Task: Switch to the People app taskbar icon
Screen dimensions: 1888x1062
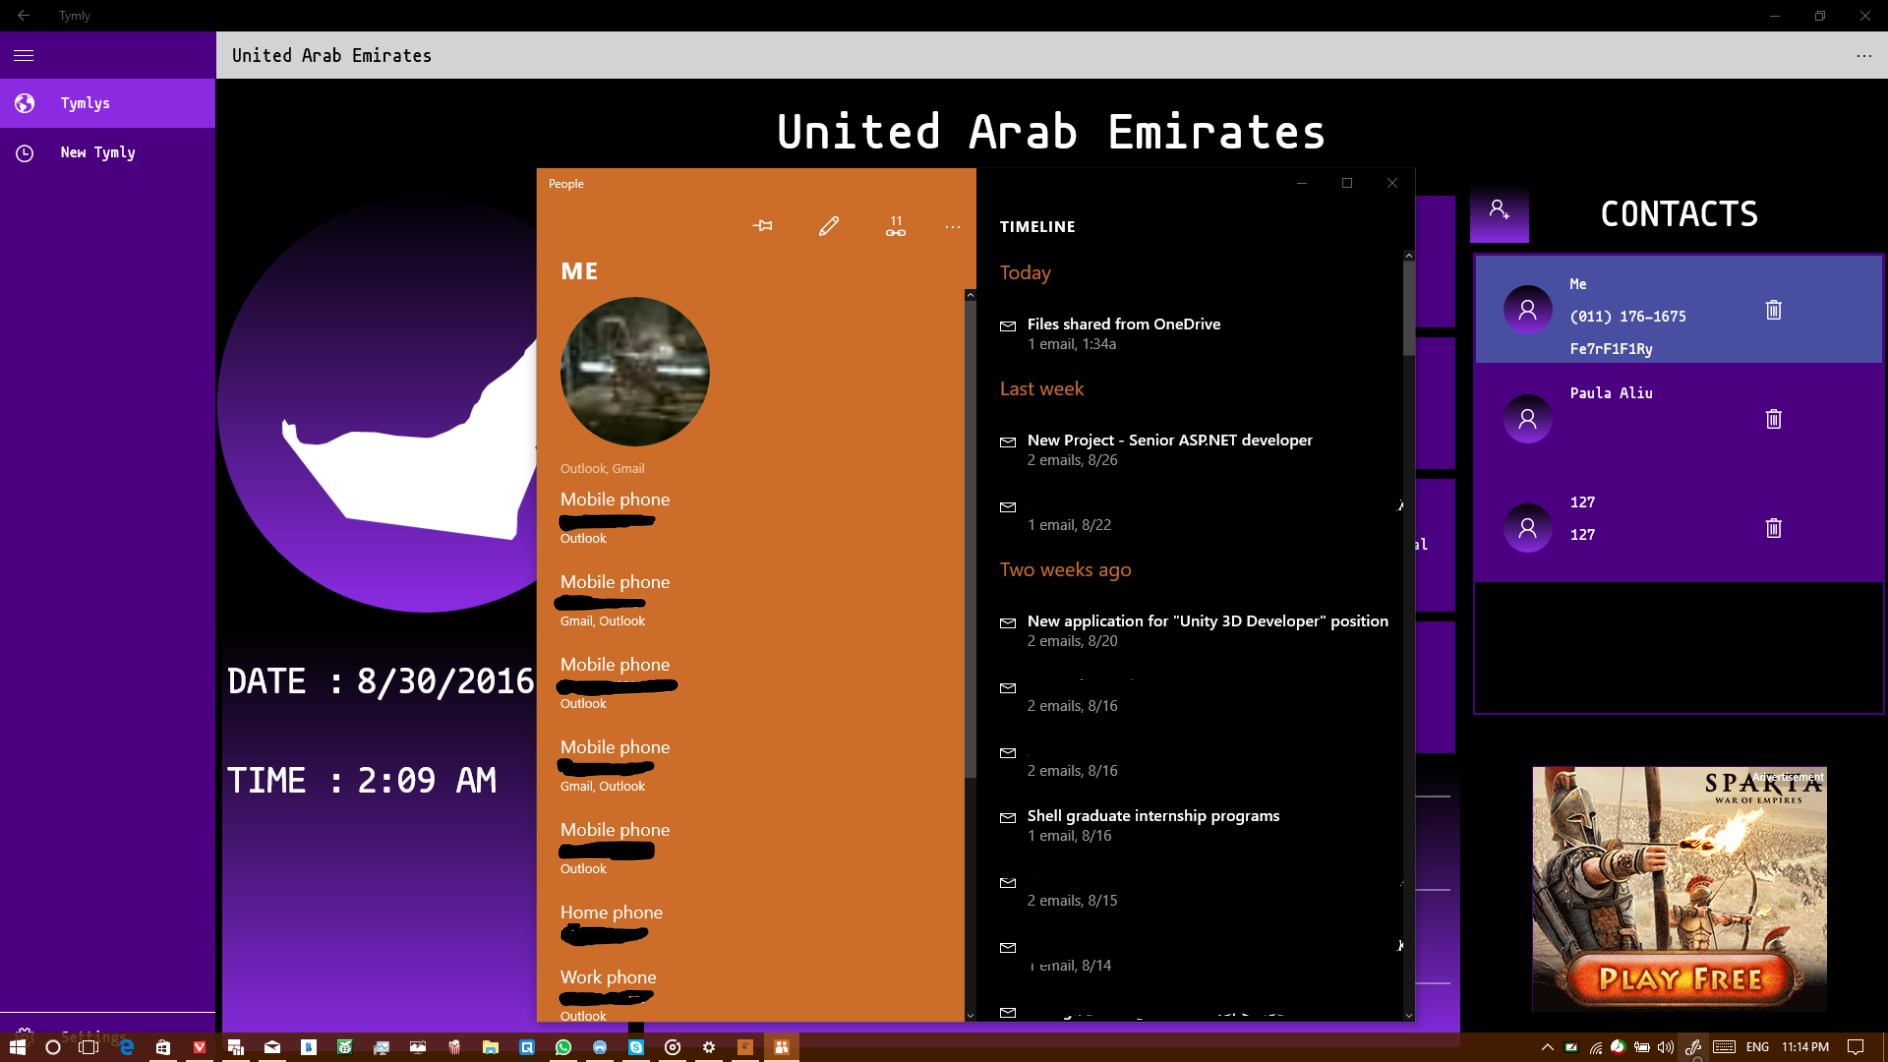Action: click(x=782, y=1047)
